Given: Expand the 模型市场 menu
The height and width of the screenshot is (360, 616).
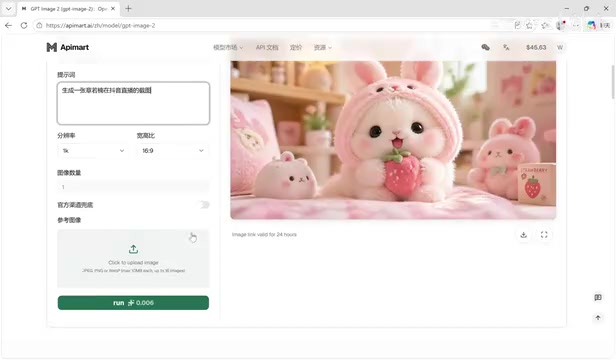Looking at the screenshot, I should (x=228, y=47).
